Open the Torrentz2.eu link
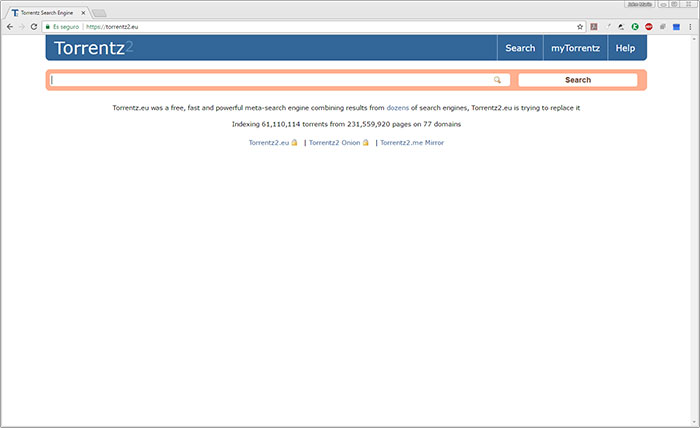Image resolution: width=700 pixels, height=428 pixels. coord(269,142)
